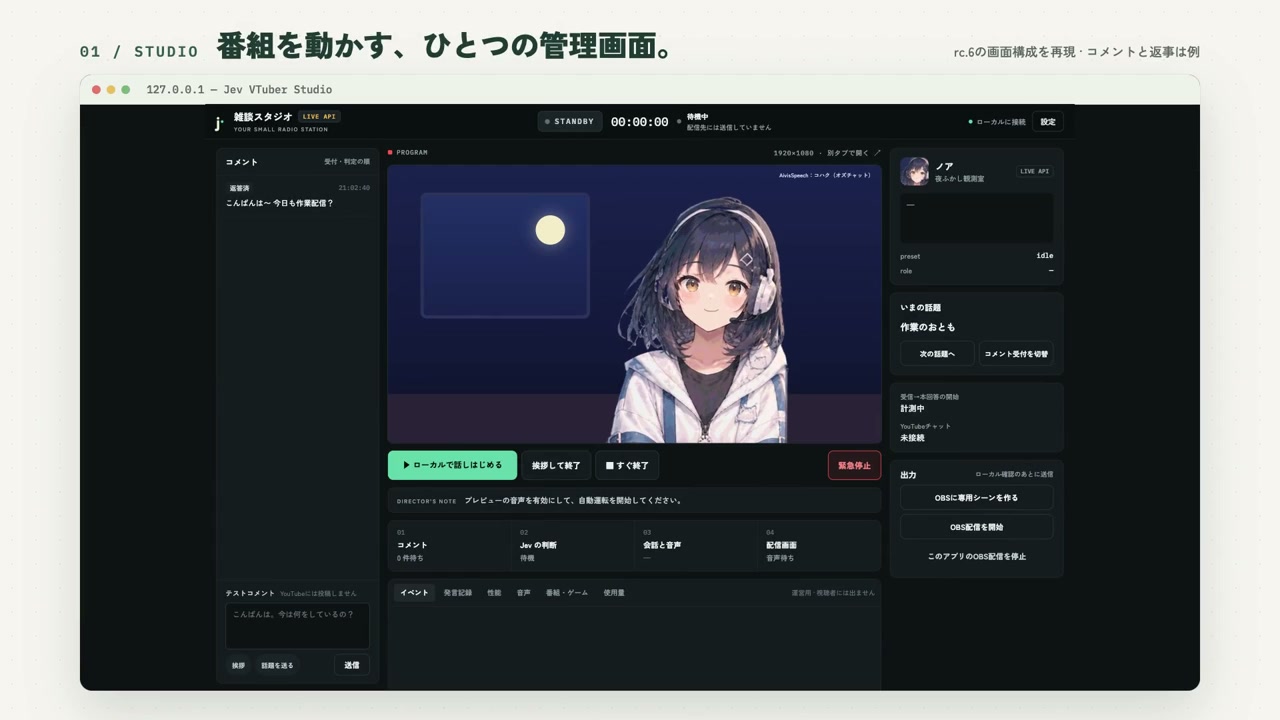The image size is (1280, 720).
Task: Start talking locally with ローカルで話しはじめる
Action: click(452, 465)
